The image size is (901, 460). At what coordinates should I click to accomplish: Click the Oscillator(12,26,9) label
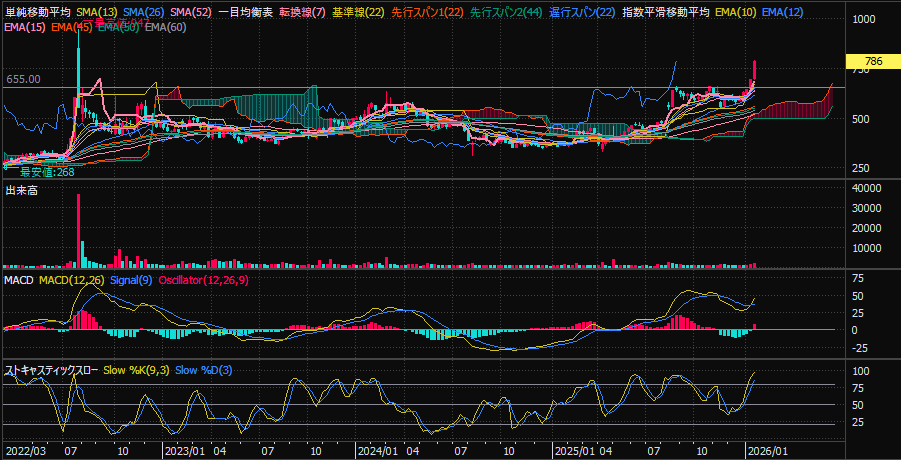204,281
